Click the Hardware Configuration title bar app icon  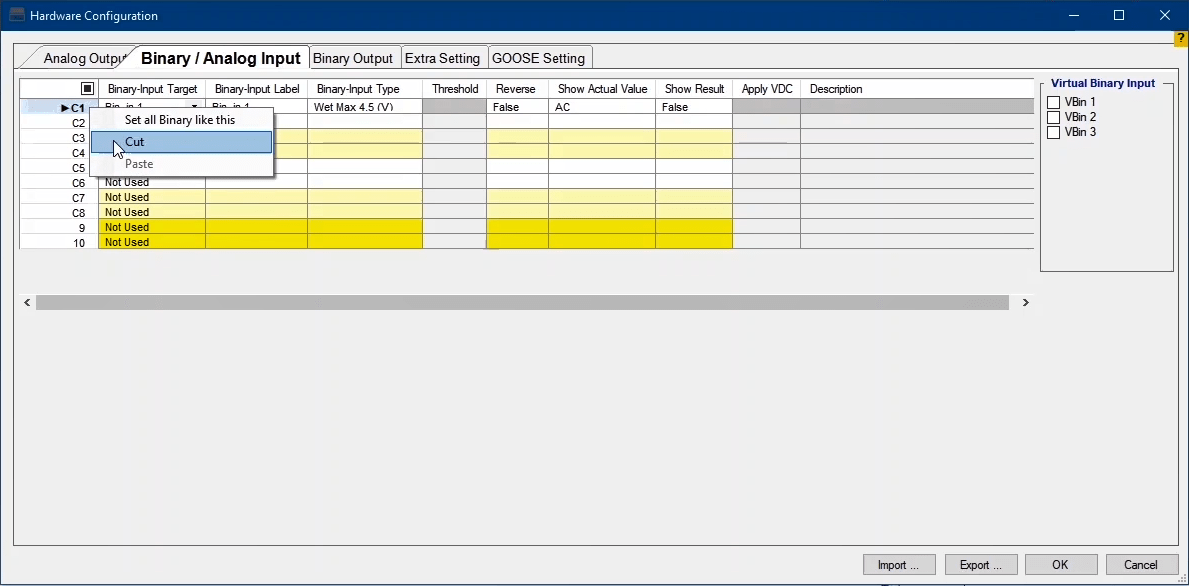tap(16, 15)
